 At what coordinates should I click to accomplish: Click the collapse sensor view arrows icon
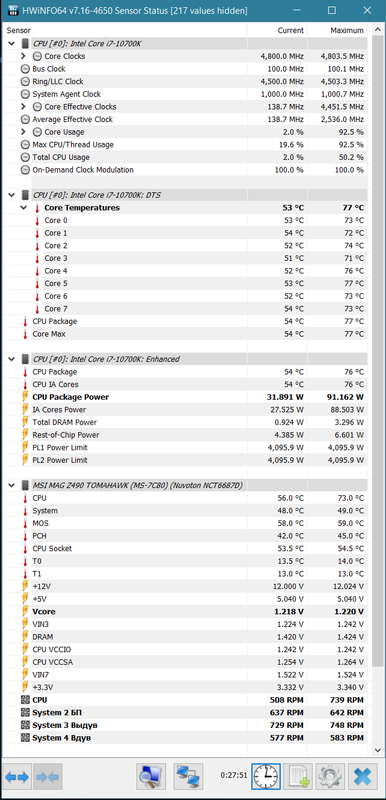point(48,777)
